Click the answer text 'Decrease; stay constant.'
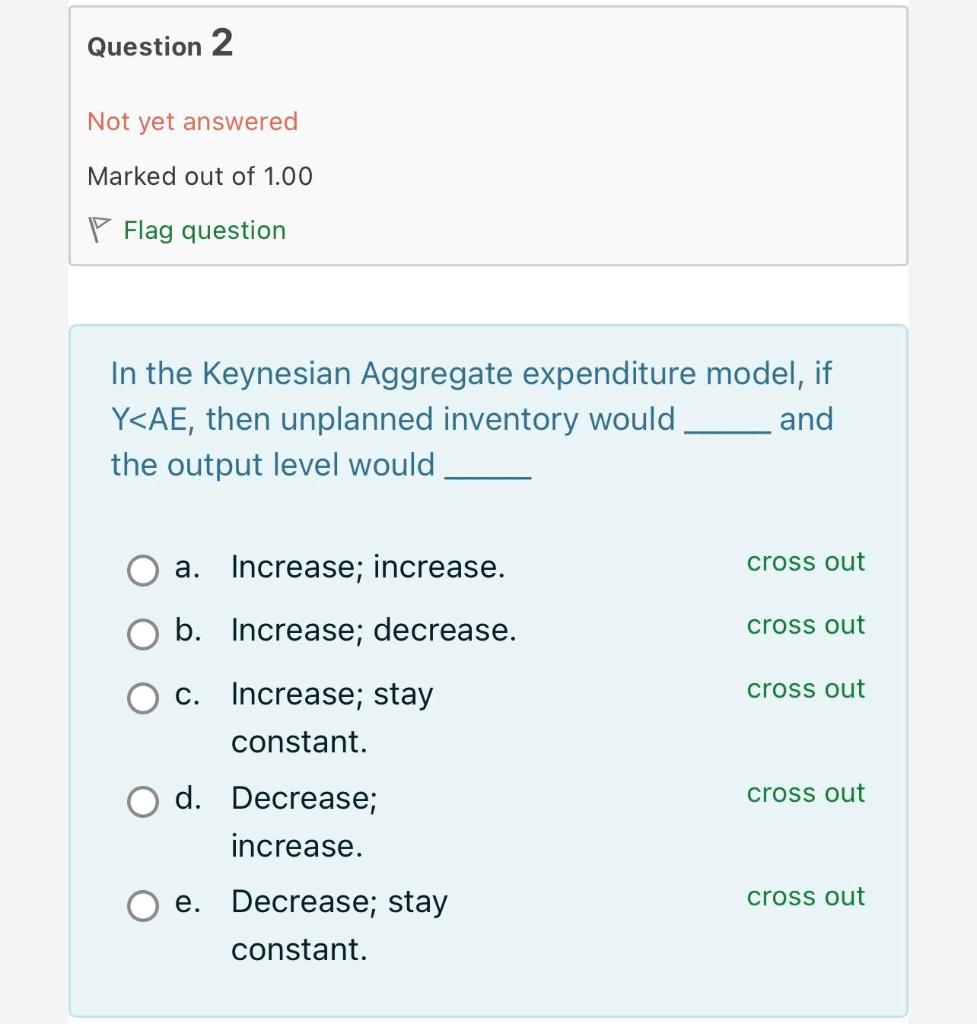Viewport: 977px width, 1024px height. point(340,925)
